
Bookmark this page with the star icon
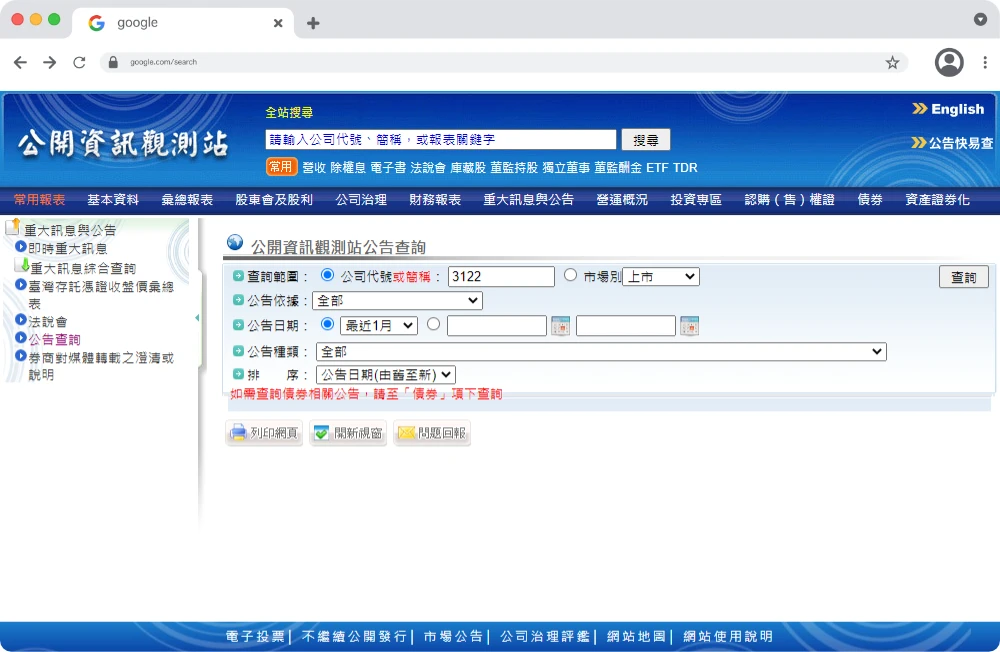coord(892,62)
